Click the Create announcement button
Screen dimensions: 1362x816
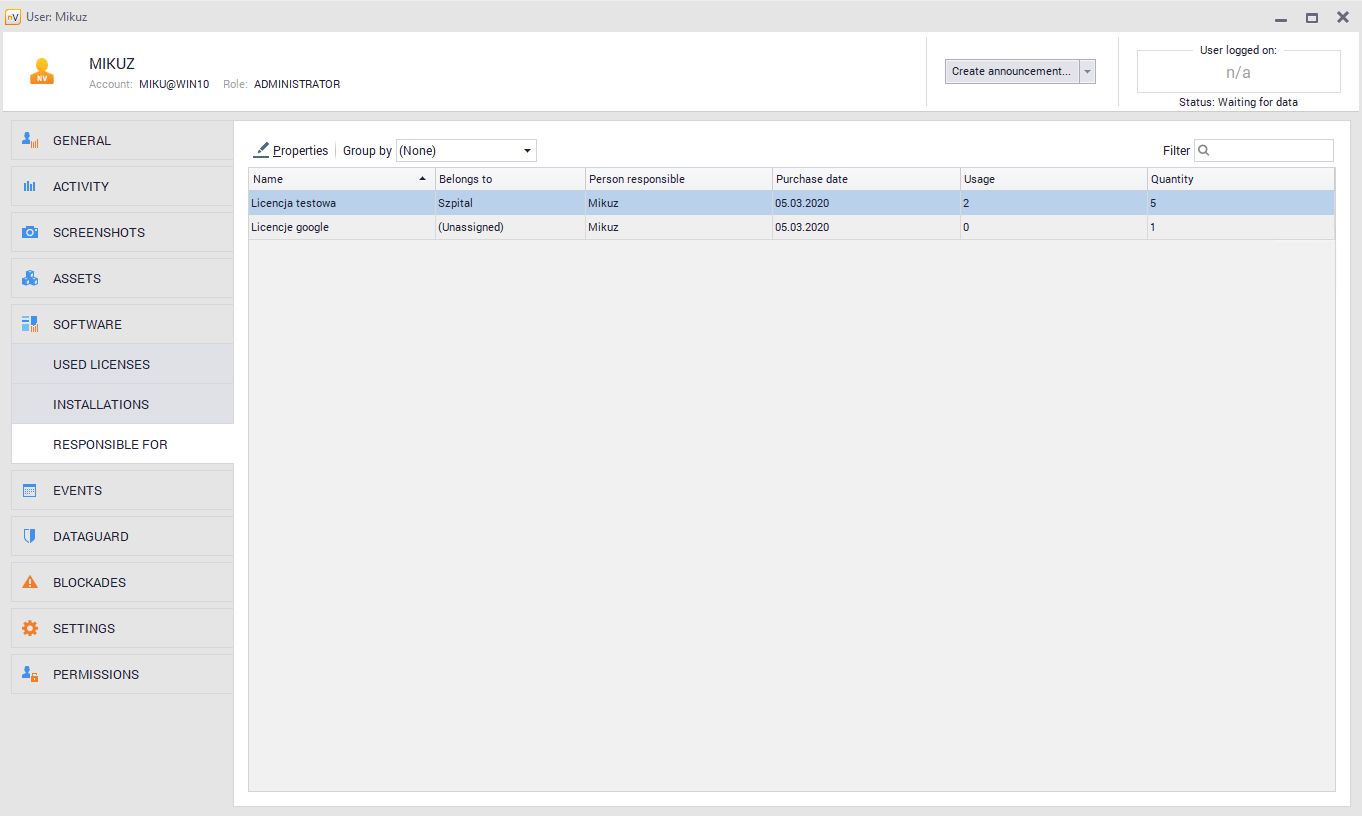pyautogui.click(x=1011, y=72)
